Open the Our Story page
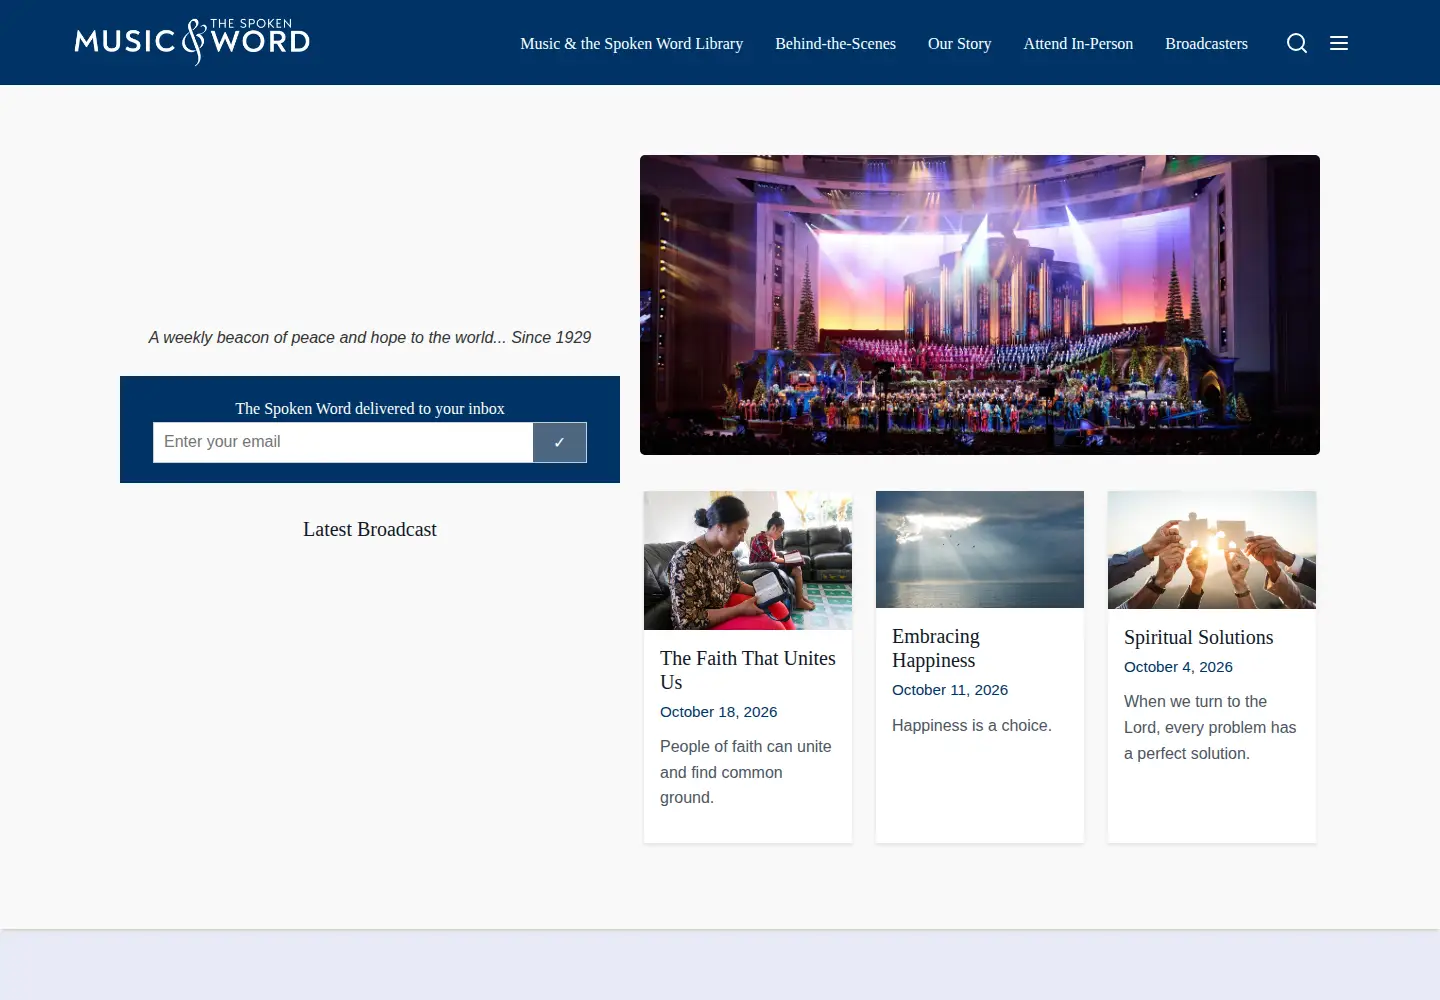This screenshot has width=1440, height=1000. click(x=959, y=44)
